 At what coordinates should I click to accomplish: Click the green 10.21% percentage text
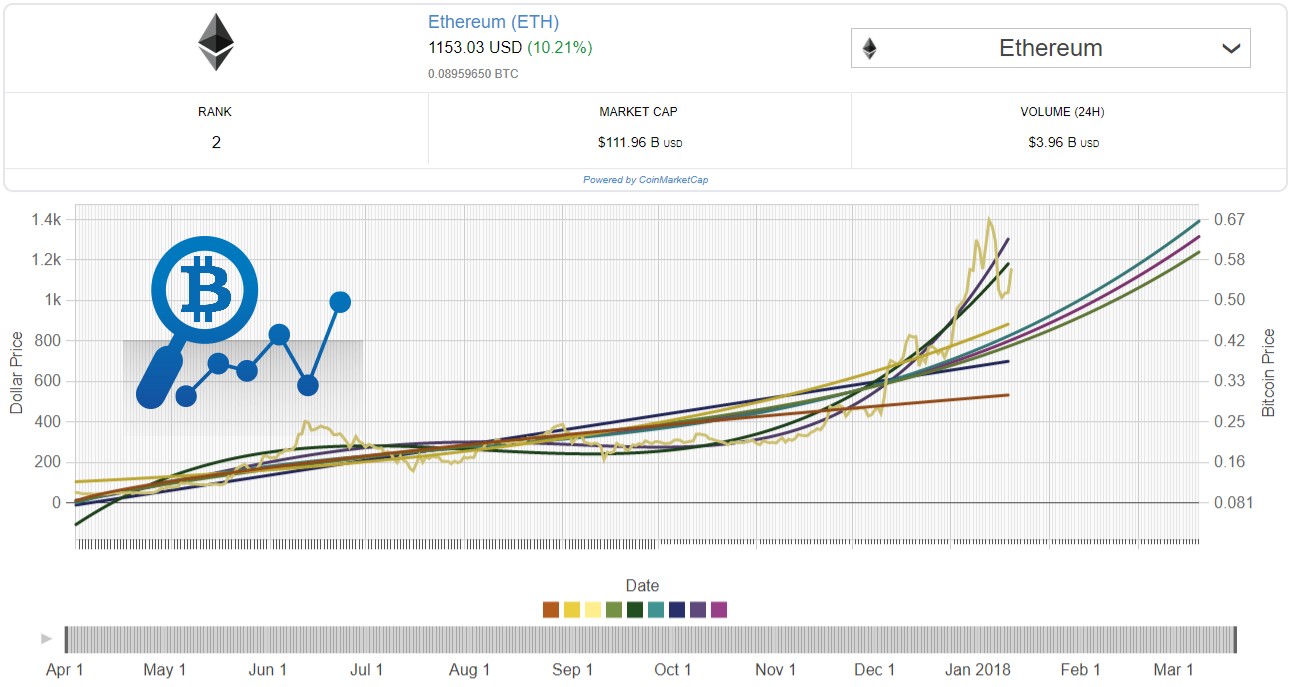pos(562,46)
